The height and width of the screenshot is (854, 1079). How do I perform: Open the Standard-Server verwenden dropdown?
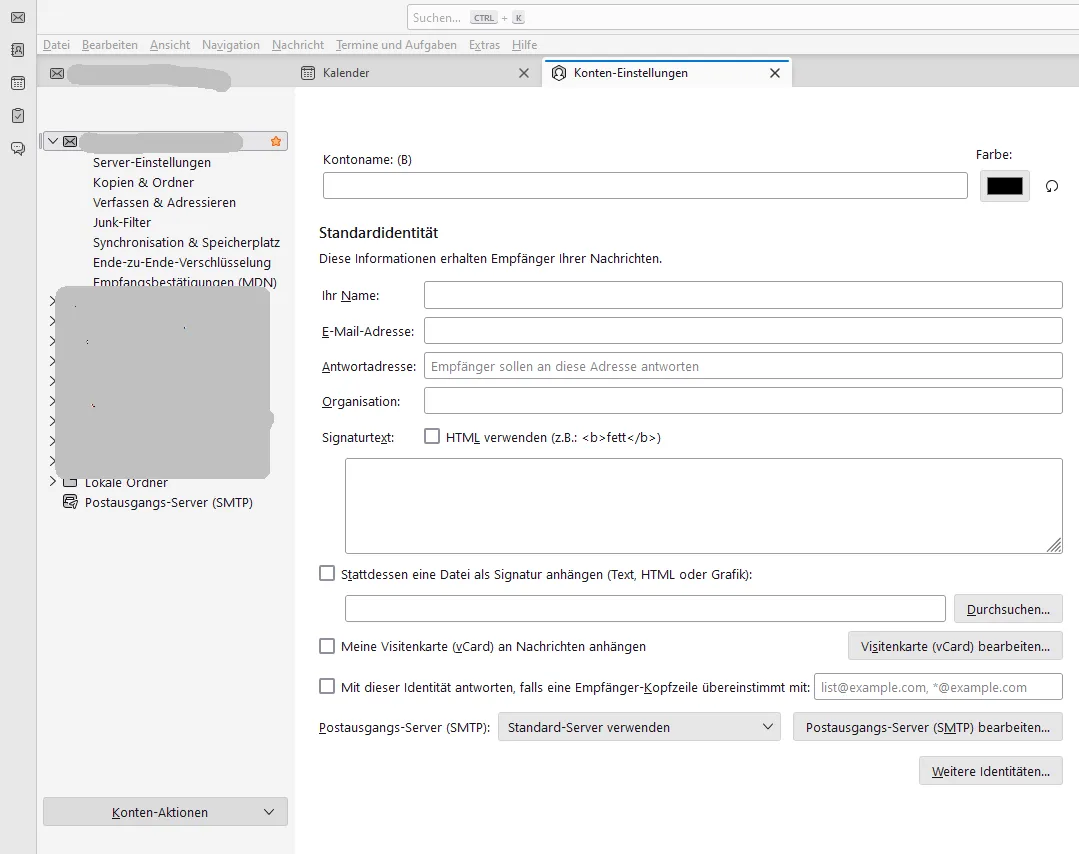coord(639,727)
